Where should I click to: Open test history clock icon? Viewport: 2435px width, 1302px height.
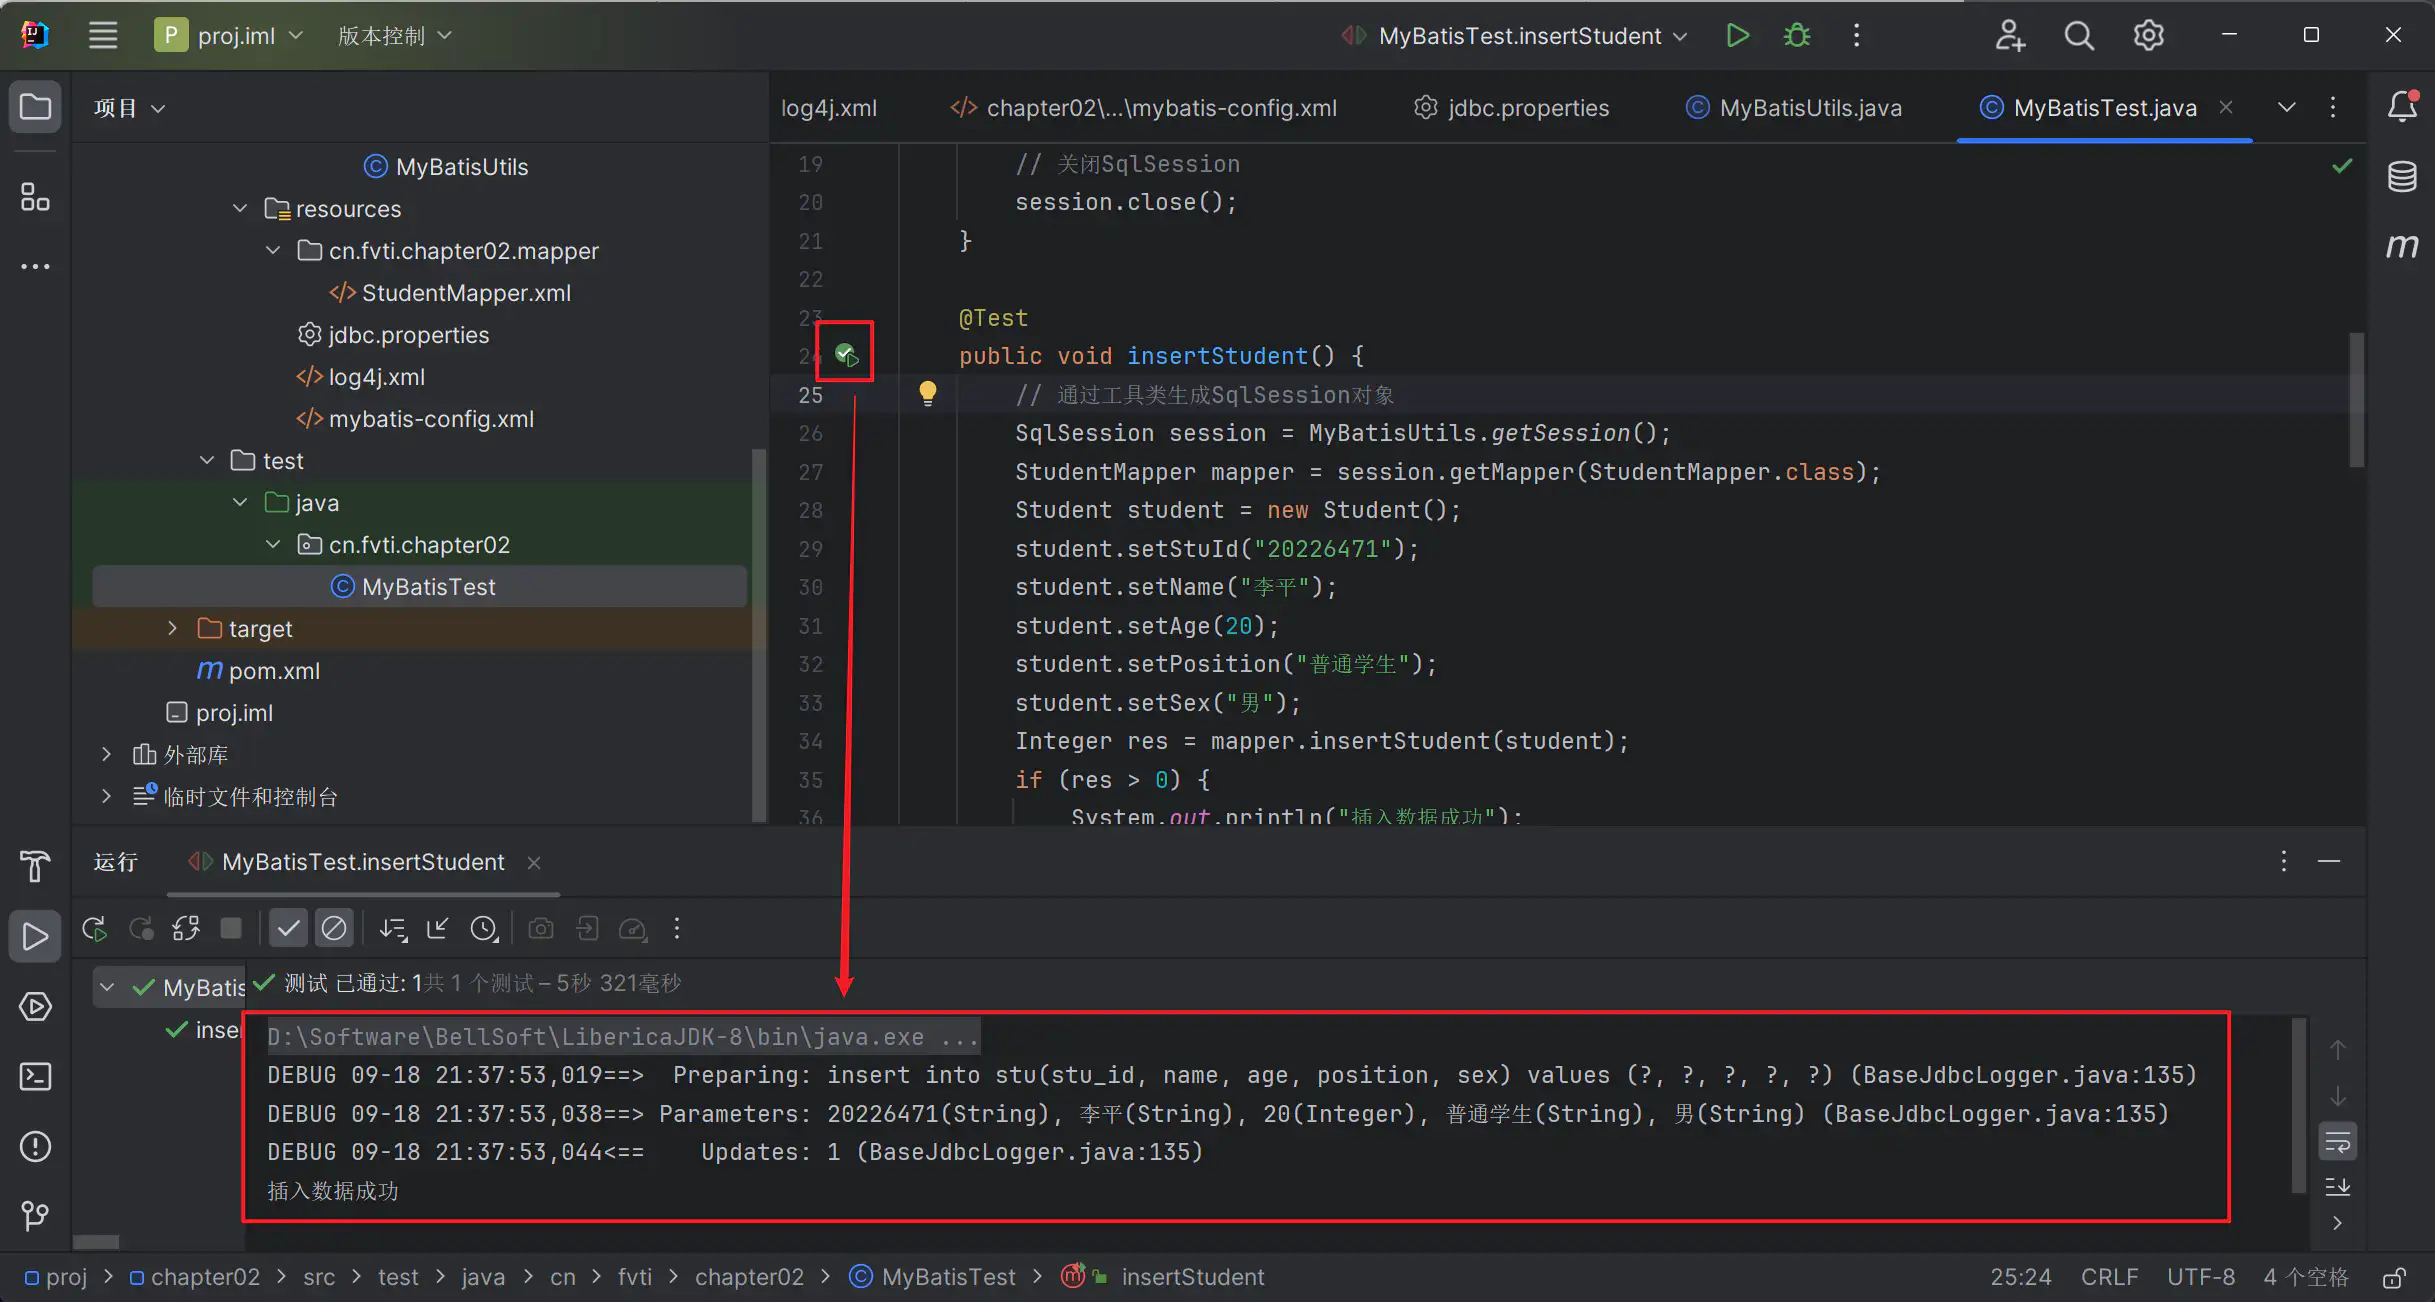(x=484, y=929)
